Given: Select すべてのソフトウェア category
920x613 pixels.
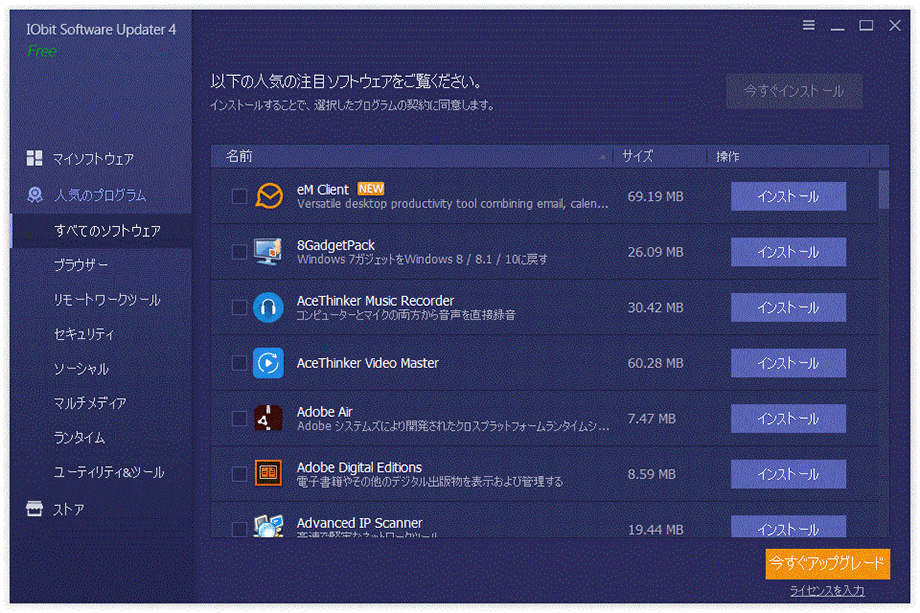Looking at the screenshot, I should [x=107, y=231].
